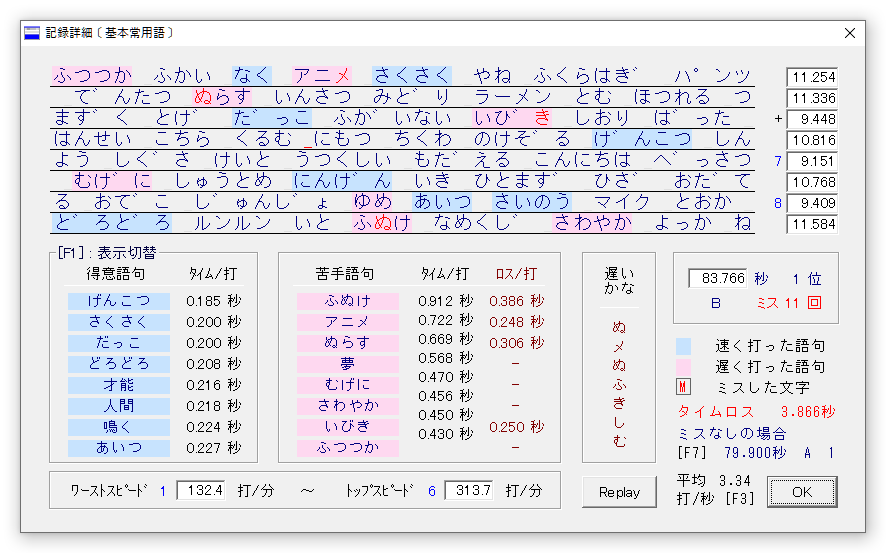Click the top speed 313.7 field
The height and width of the screenshot is (553, 886).
coord(468,490)
